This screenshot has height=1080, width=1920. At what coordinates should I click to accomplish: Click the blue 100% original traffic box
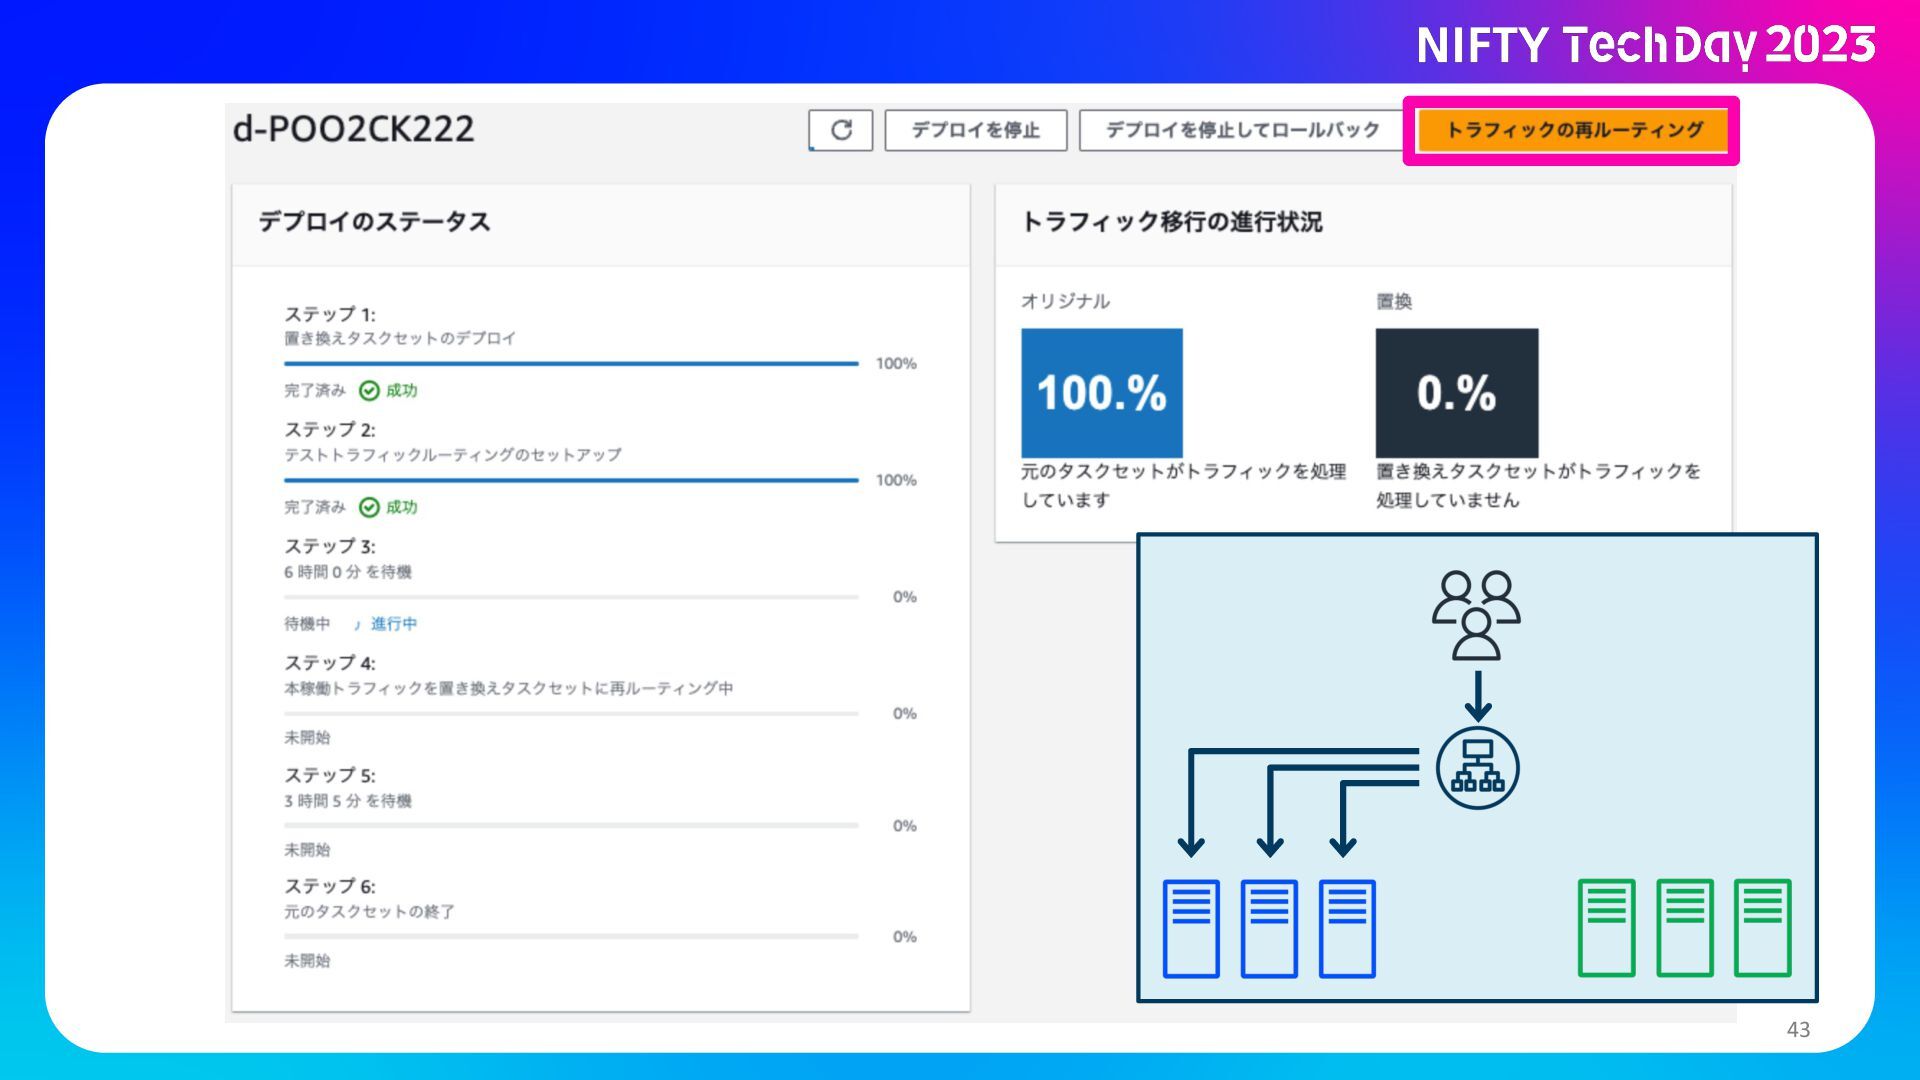coord(1101,393)
